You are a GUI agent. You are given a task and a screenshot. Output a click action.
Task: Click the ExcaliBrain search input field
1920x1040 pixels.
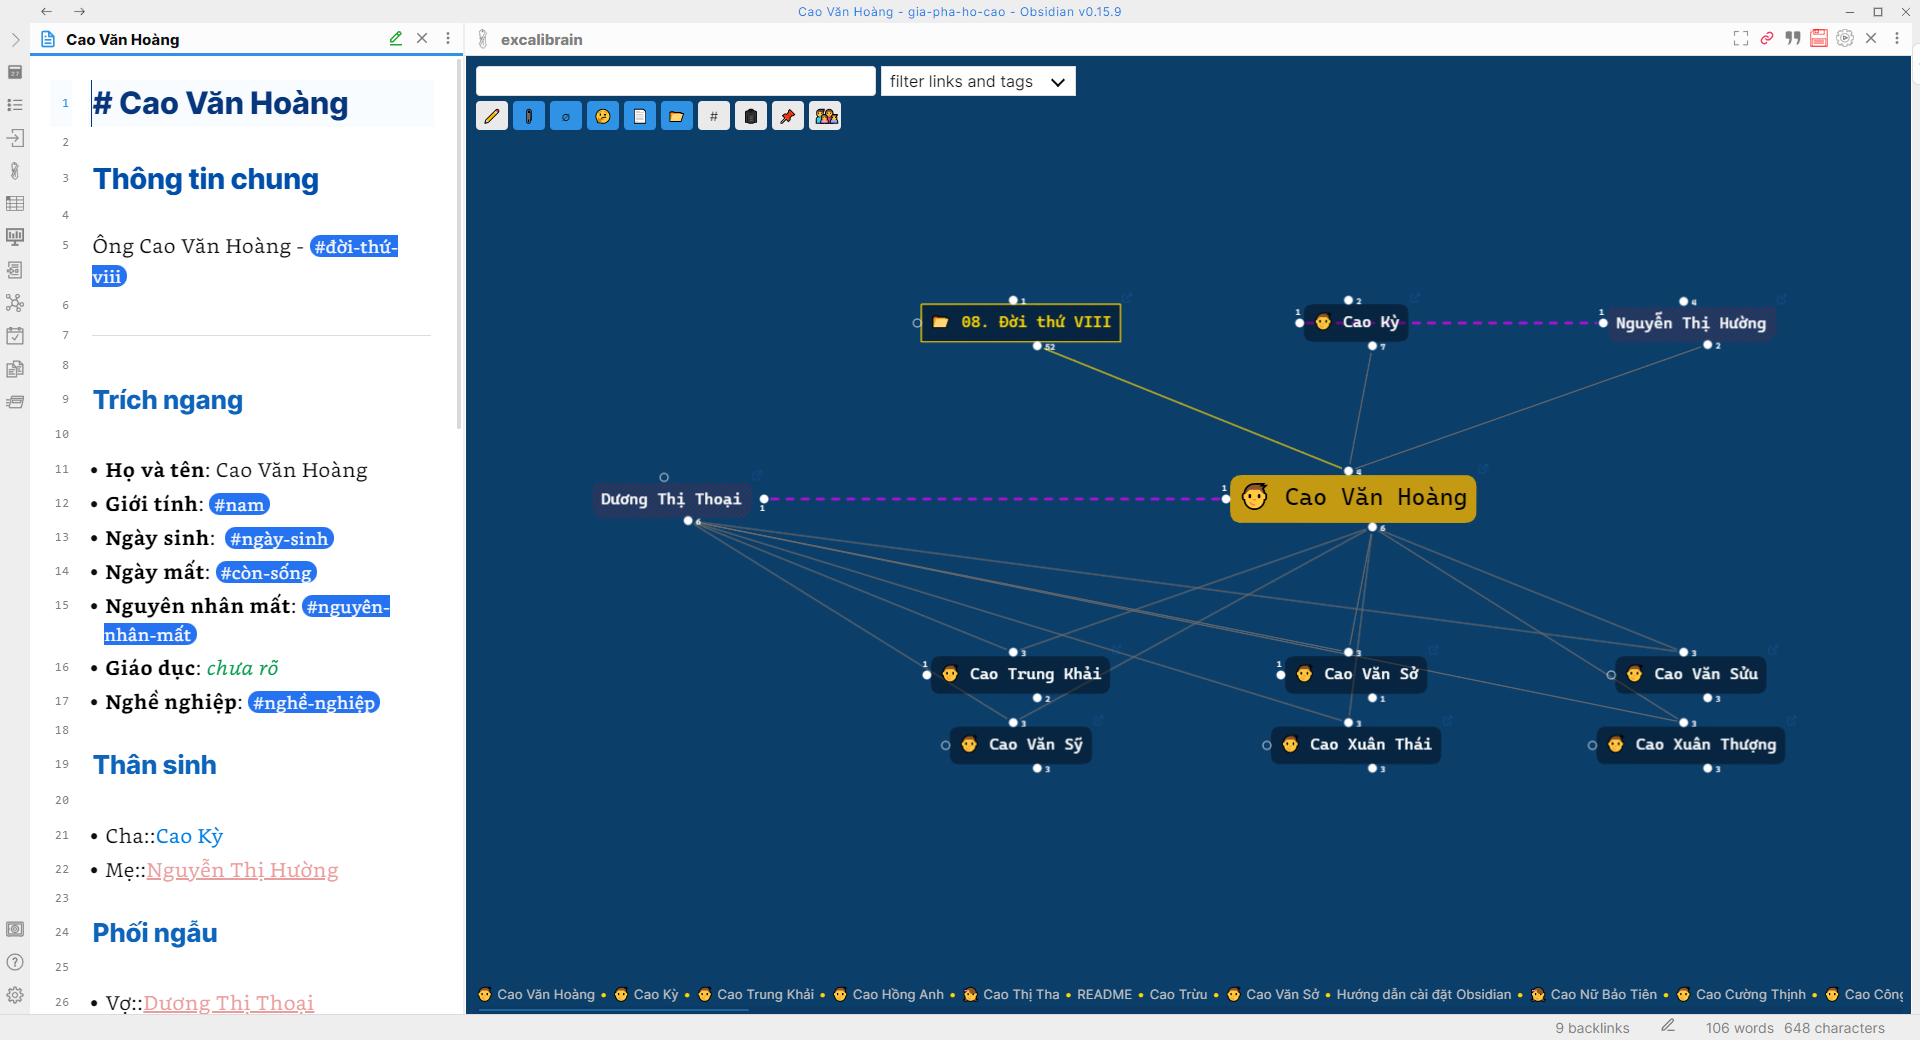[675, 81]
